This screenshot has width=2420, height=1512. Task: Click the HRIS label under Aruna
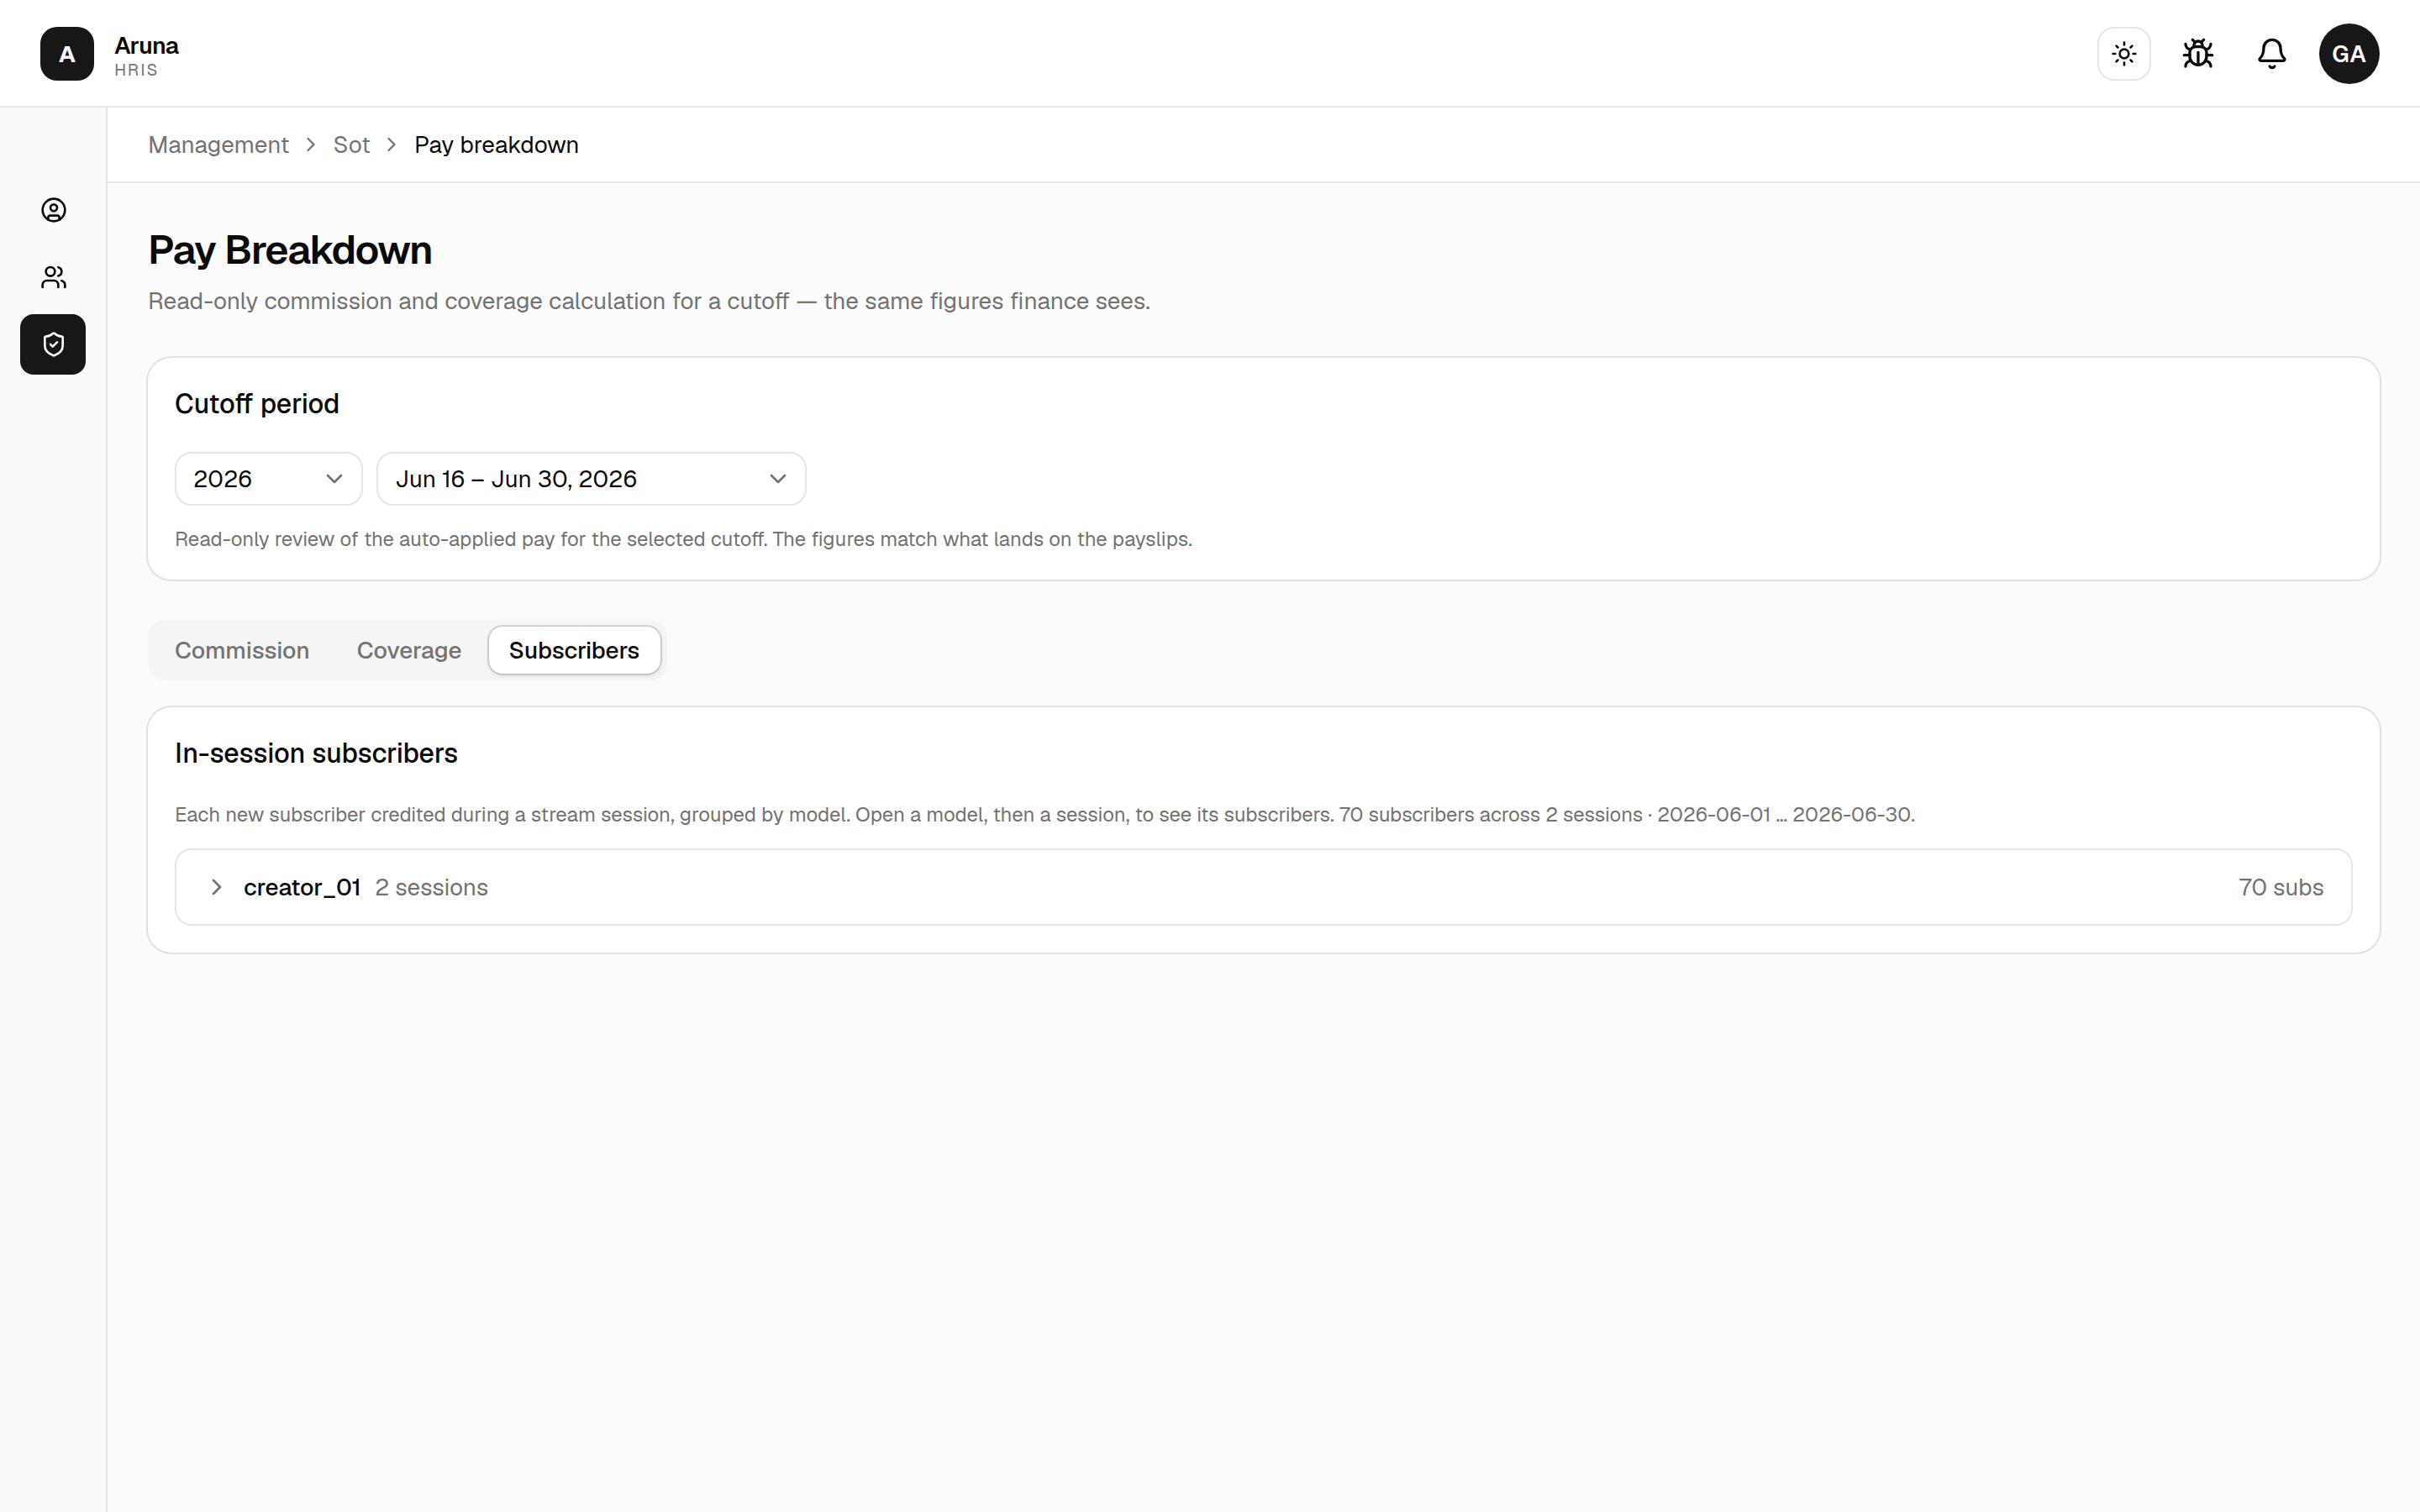click(136, 70)
